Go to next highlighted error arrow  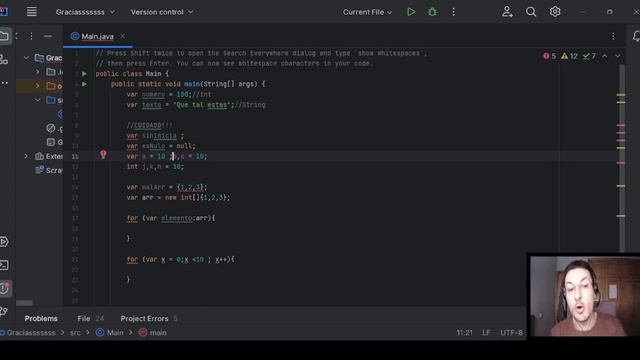point(618,56)
